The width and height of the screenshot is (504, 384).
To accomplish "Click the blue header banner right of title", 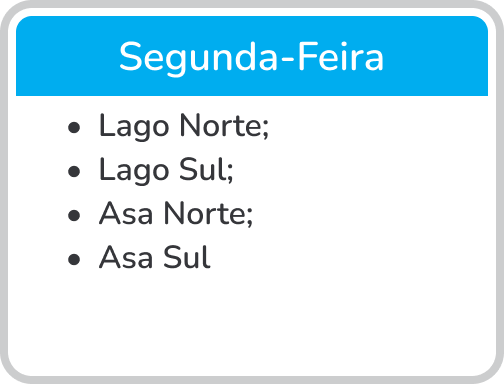I will click(436, 57).
